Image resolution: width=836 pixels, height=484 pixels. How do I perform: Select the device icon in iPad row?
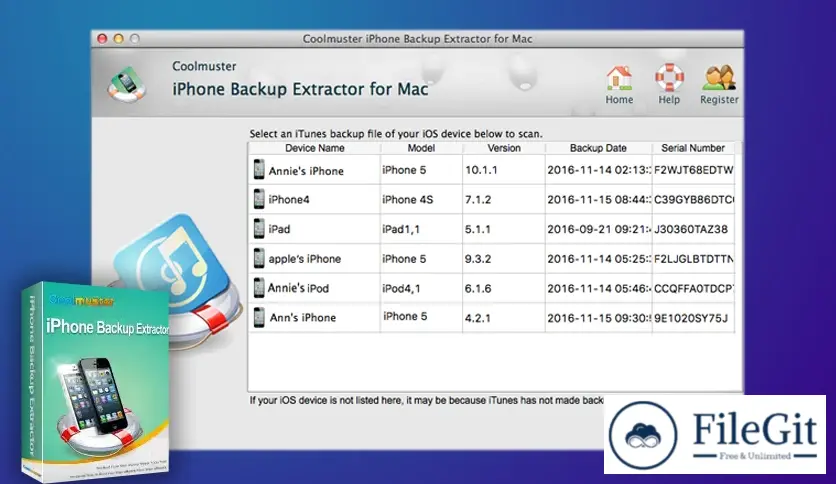(259, 229)
